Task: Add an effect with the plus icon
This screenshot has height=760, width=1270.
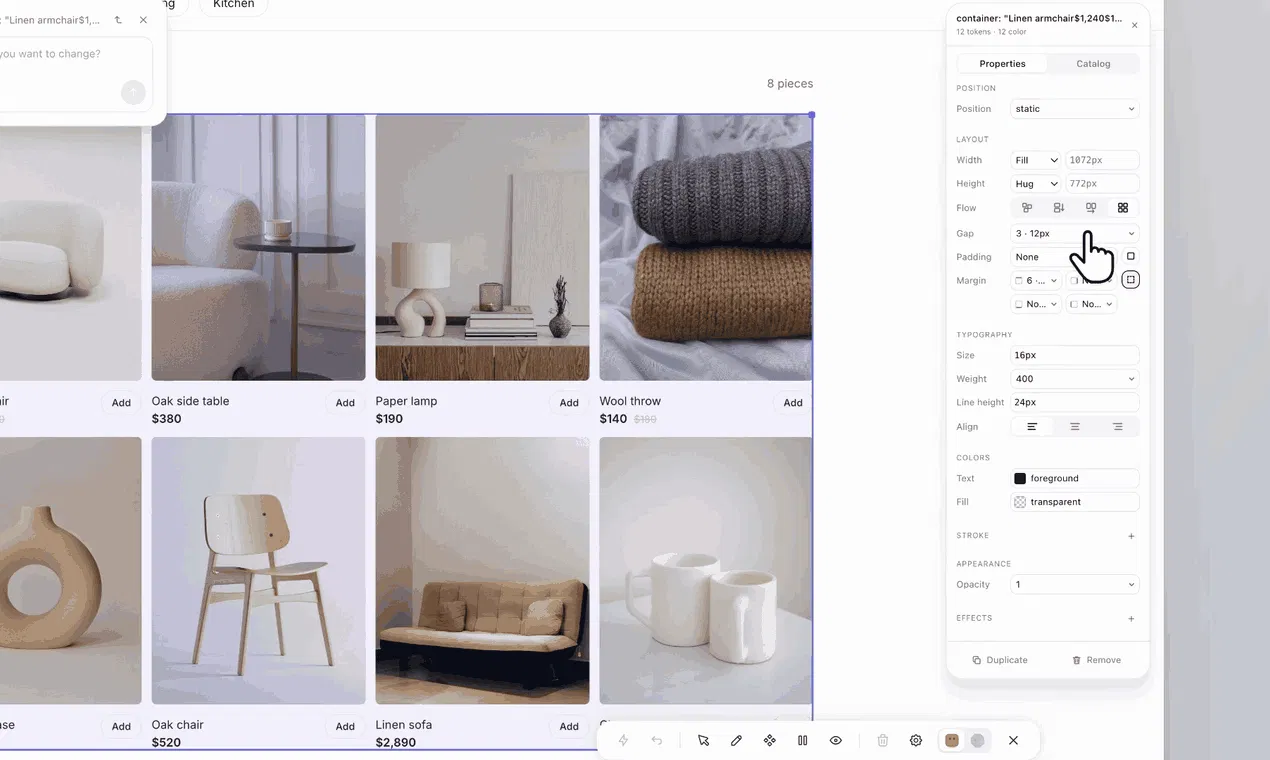Action: coord(1131,618)
